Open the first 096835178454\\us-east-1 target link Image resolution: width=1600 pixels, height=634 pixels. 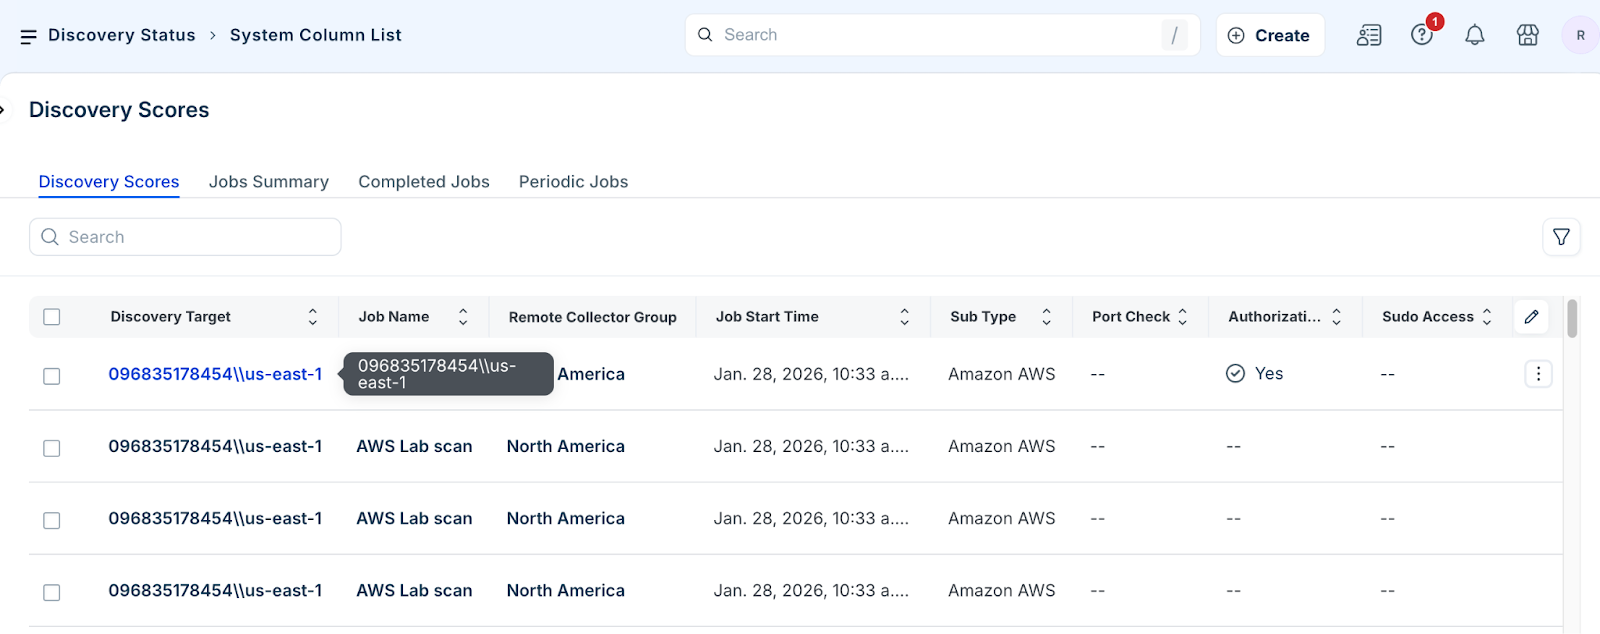click(x=215, y=374)
